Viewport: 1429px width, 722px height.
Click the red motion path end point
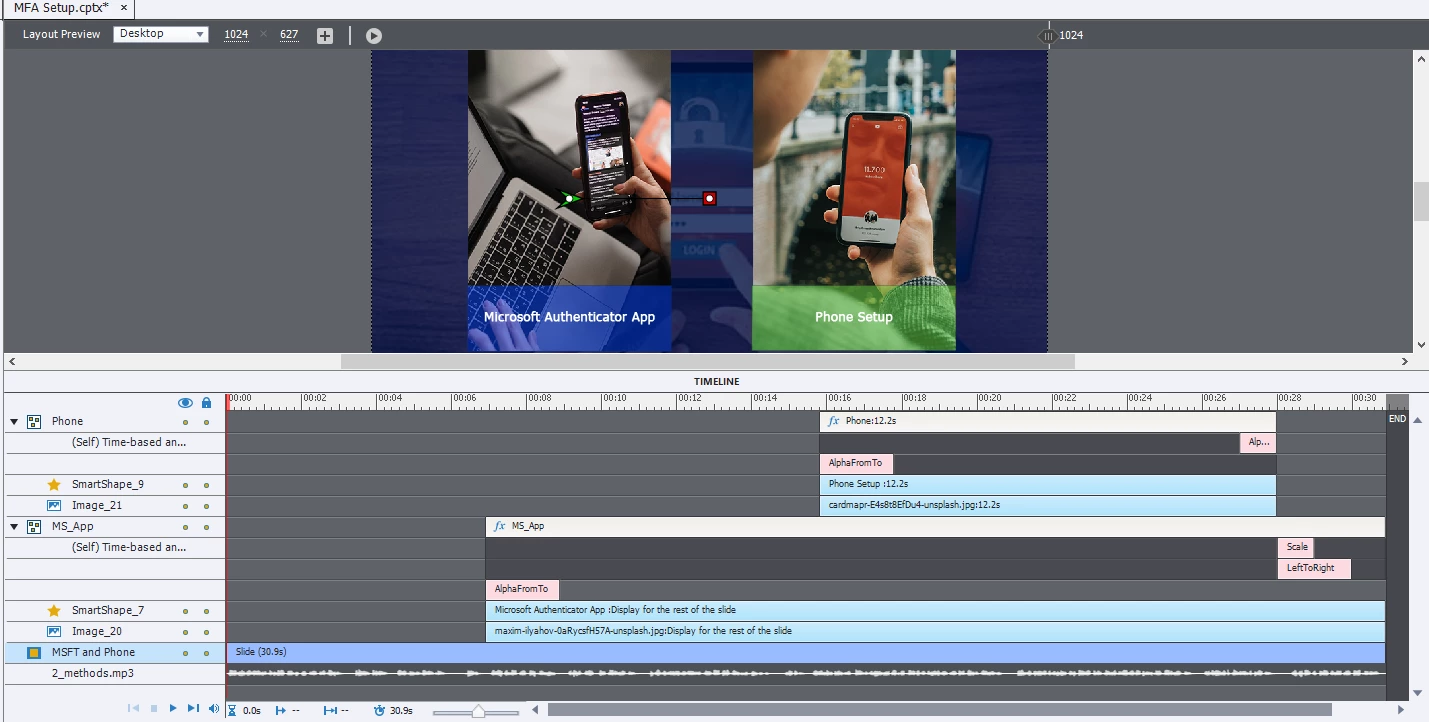[709, 198]
